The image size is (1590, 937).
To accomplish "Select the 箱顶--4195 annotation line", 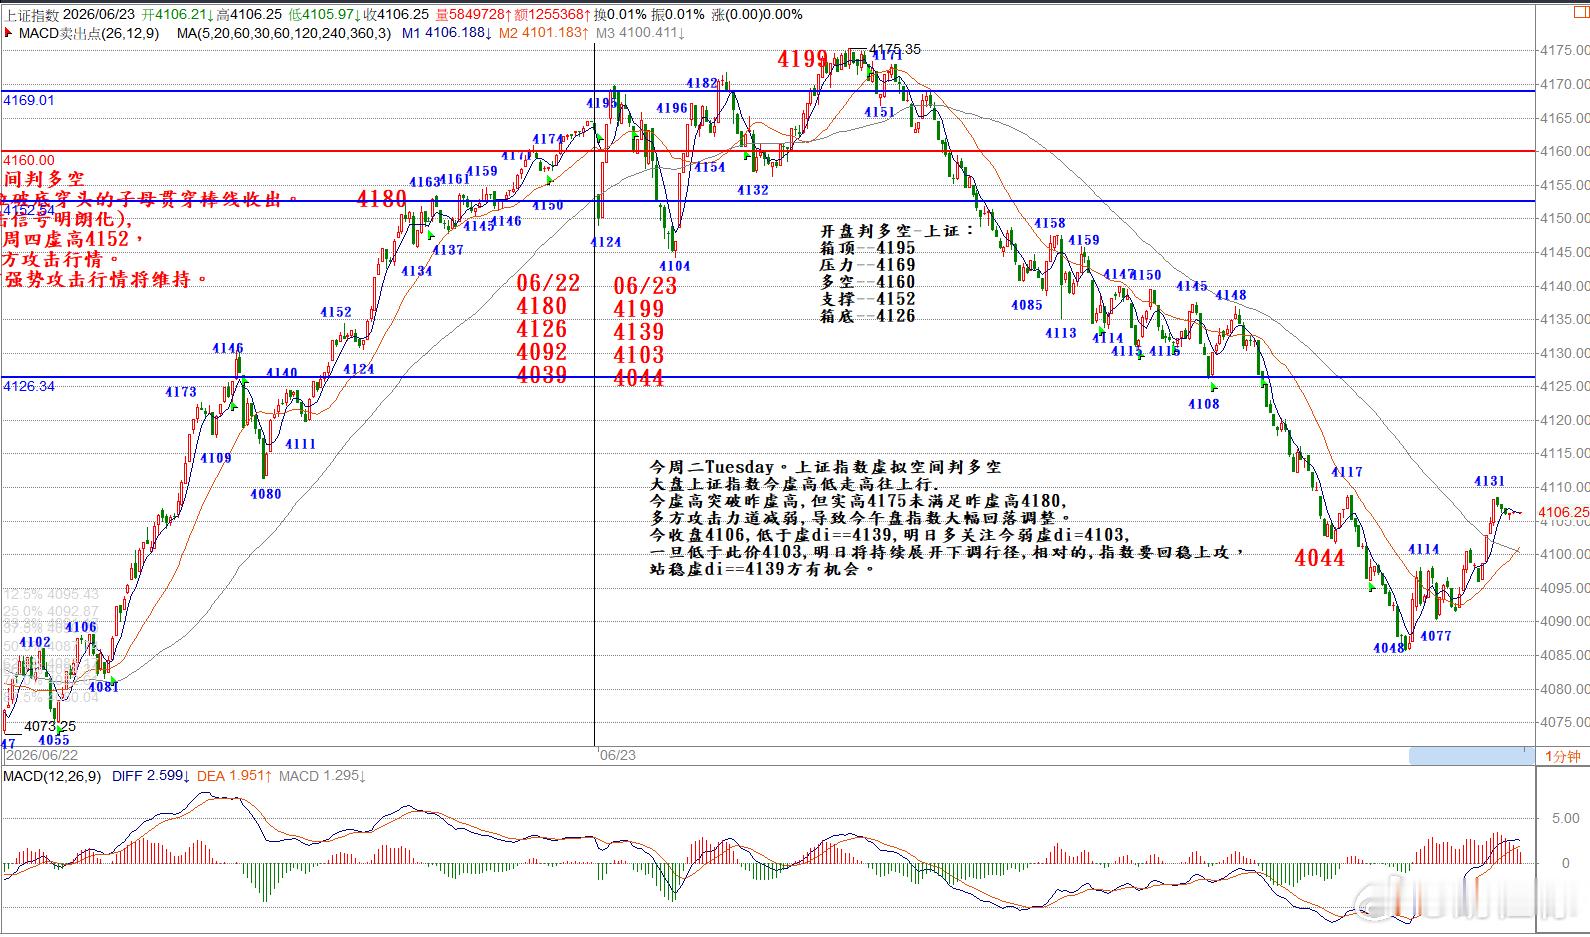I will pyautogui.click(x=867, y=247).
